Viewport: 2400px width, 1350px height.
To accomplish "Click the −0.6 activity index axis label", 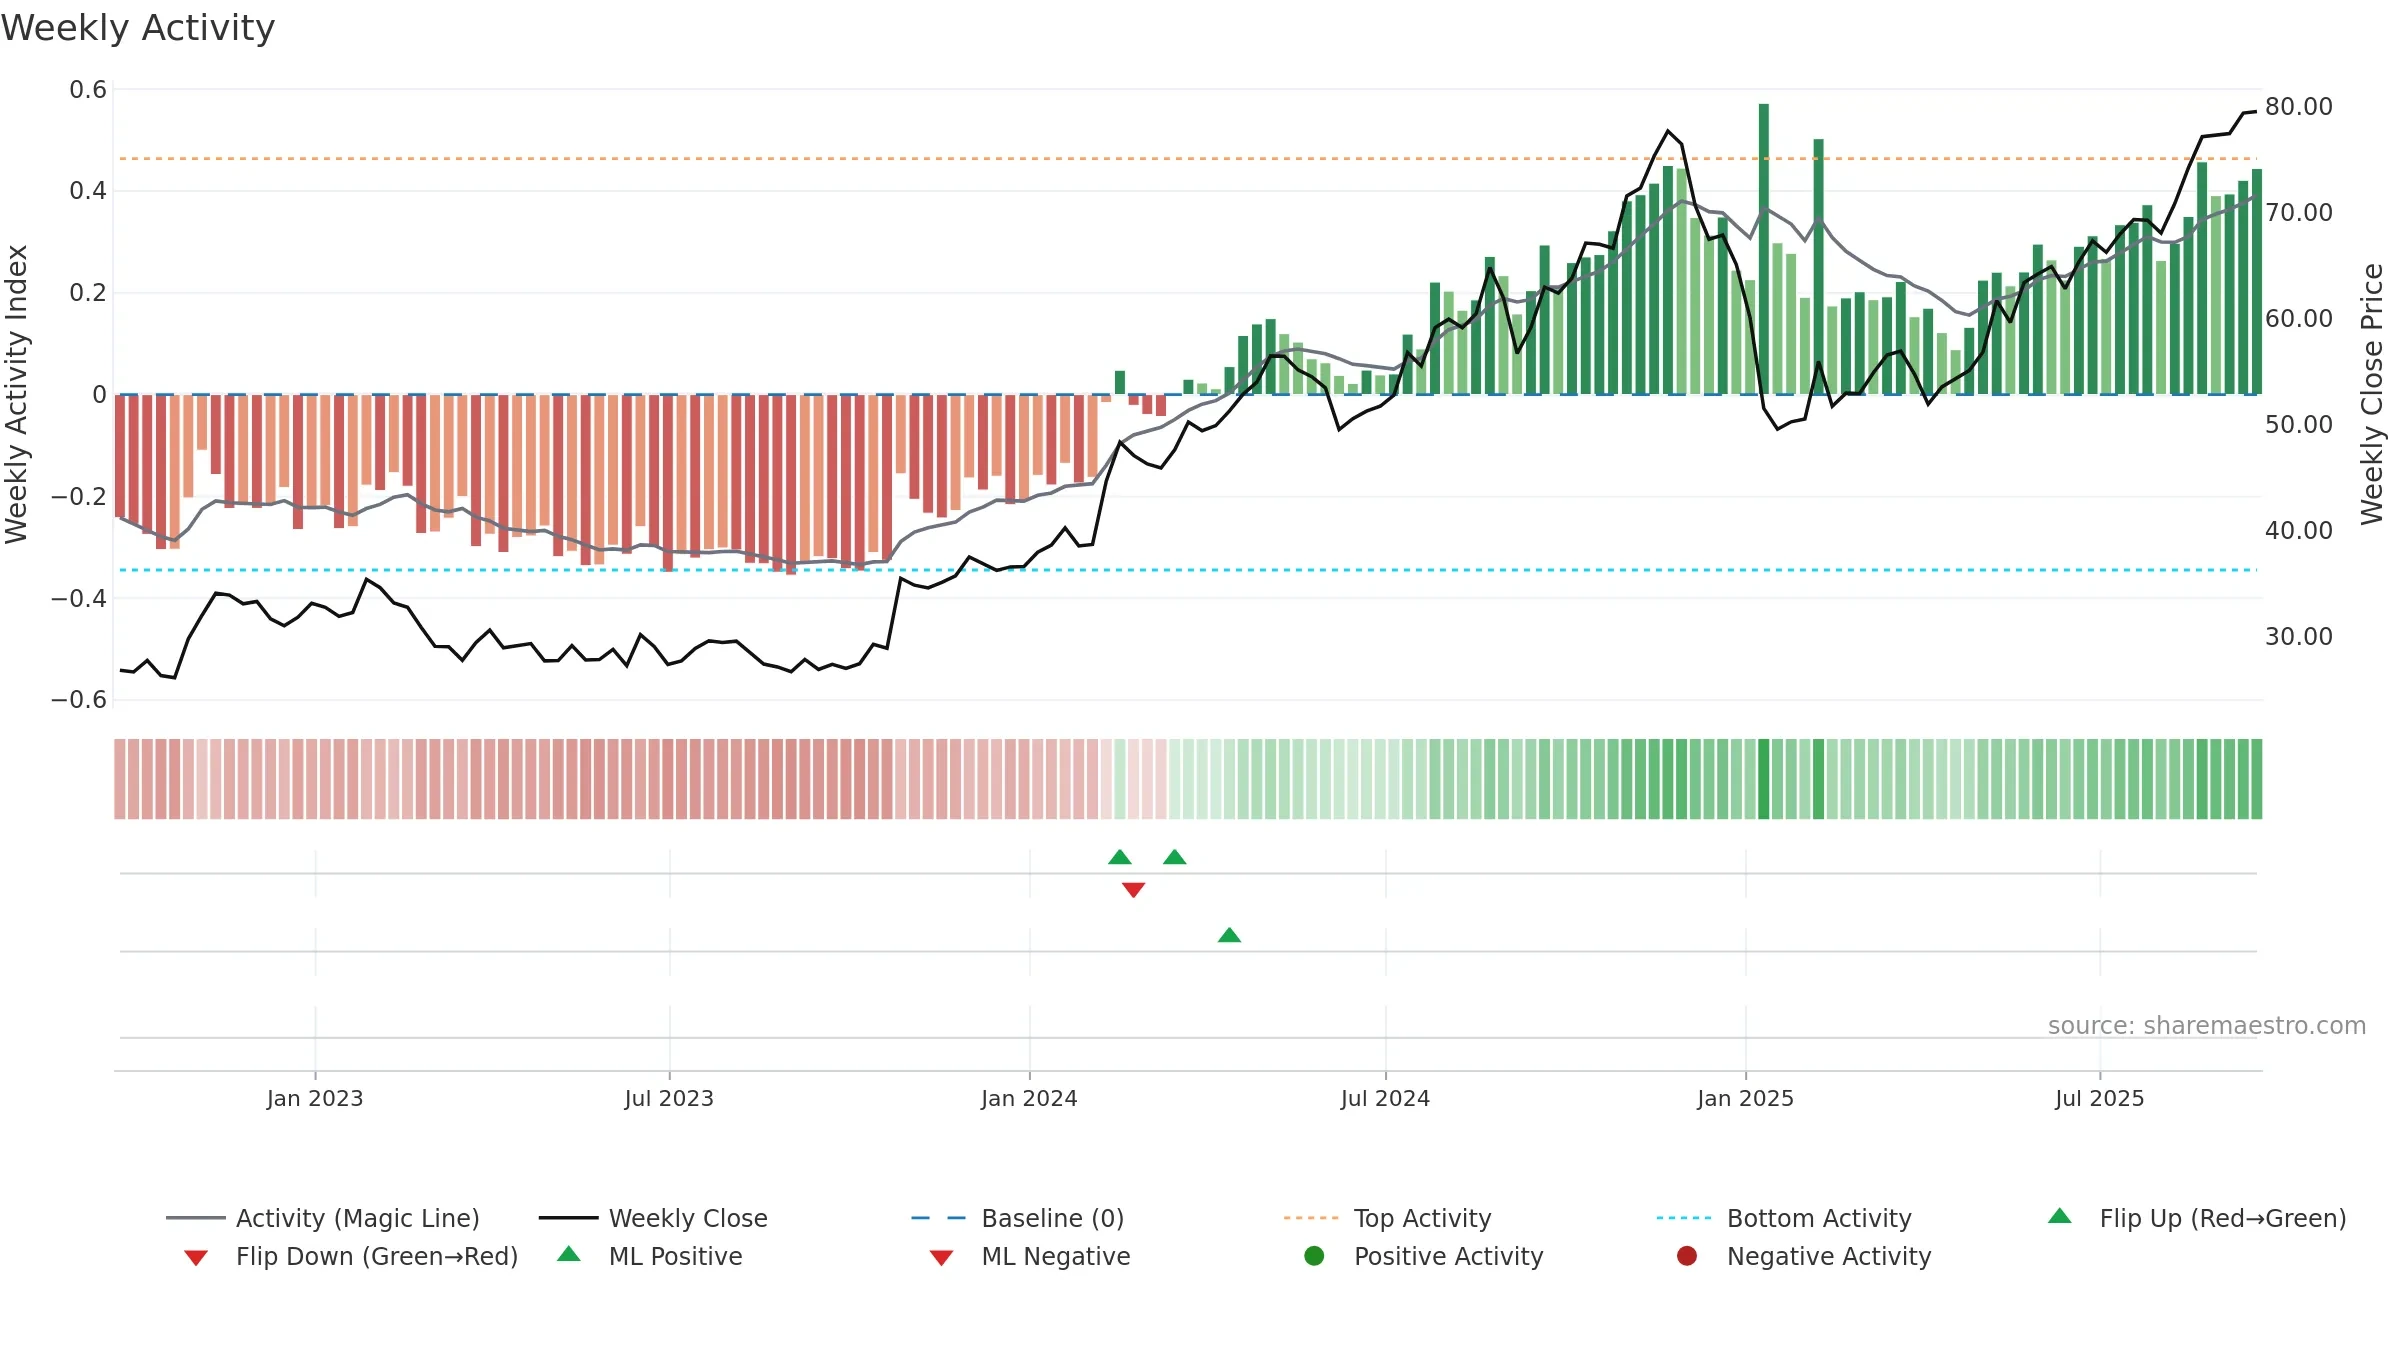I will [79, 700].
